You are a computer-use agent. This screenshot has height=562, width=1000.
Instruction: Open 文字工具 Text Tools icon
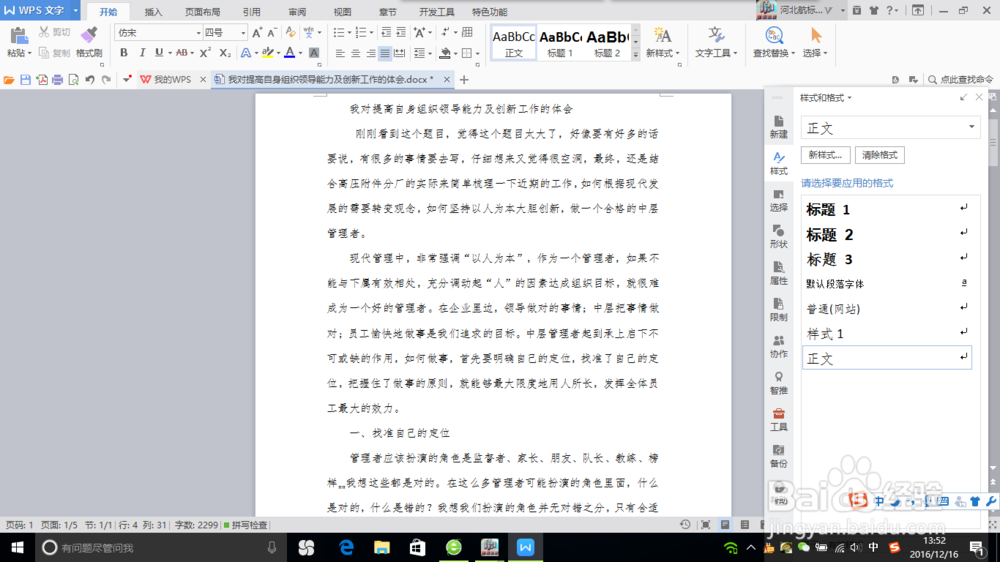(x=716, y=36)
